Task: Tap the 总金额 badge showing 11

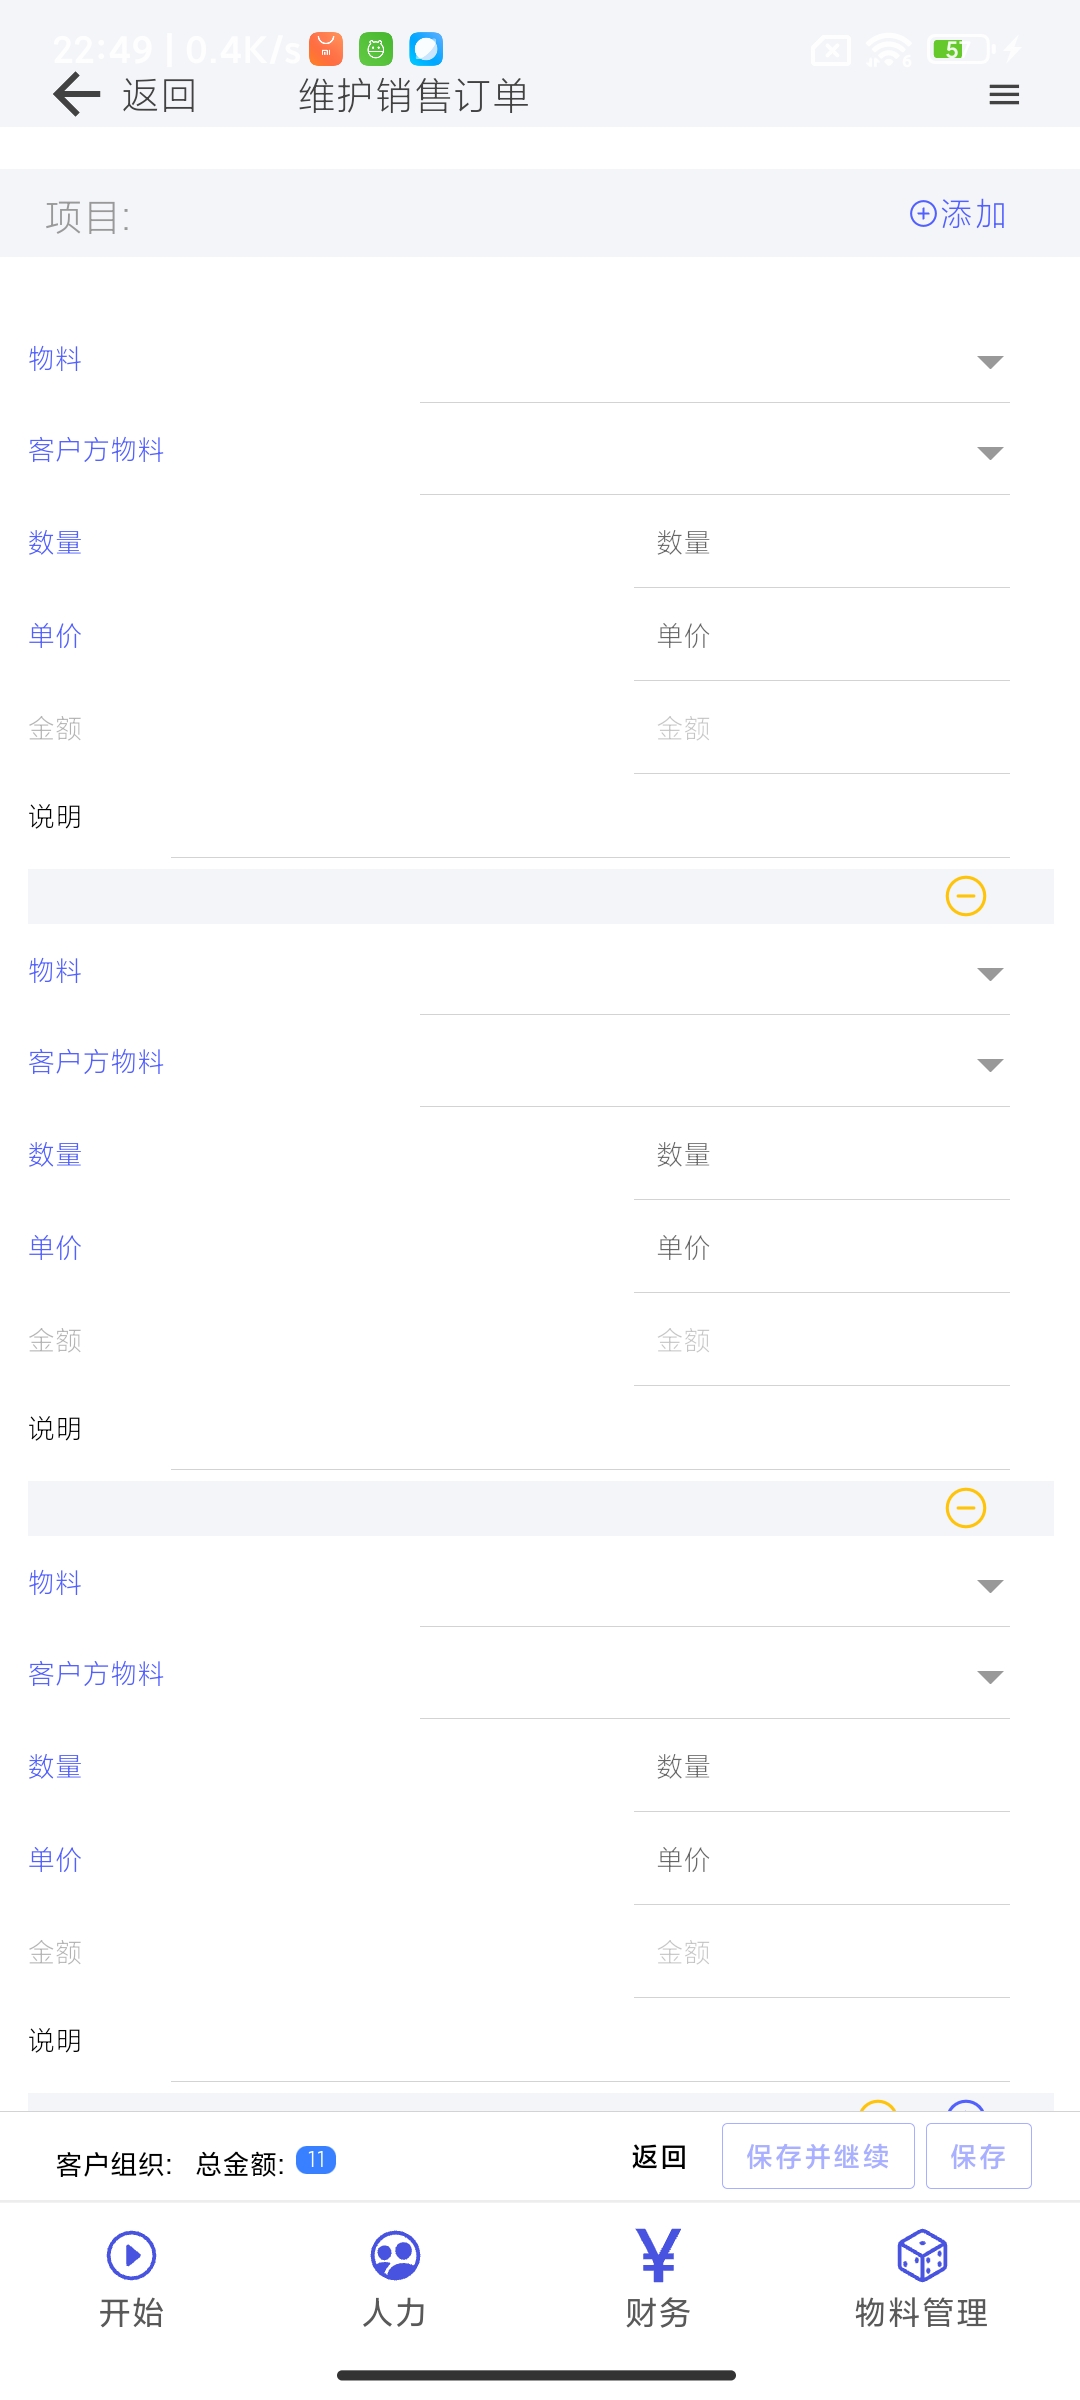Action: (x=316, y=2160)
